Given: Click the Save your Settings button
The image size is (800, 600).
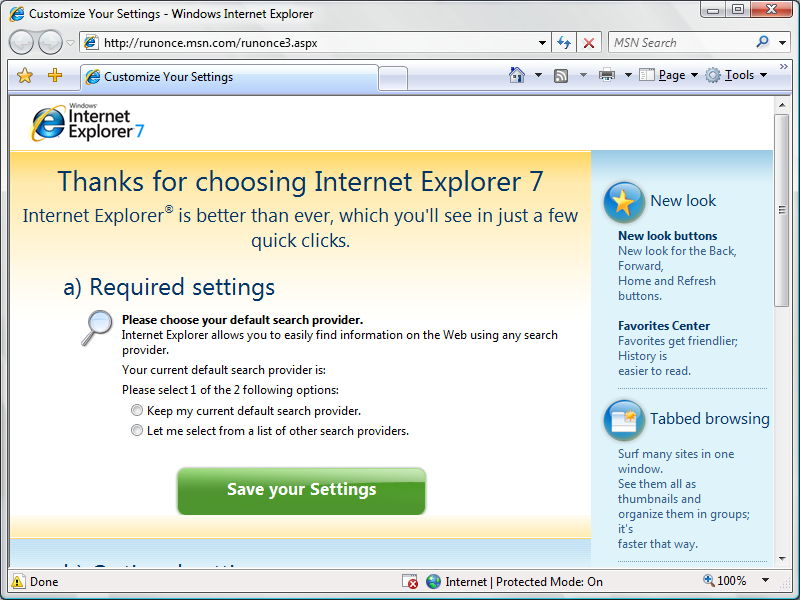Looking at the screenshot, I should click(302, 491).
